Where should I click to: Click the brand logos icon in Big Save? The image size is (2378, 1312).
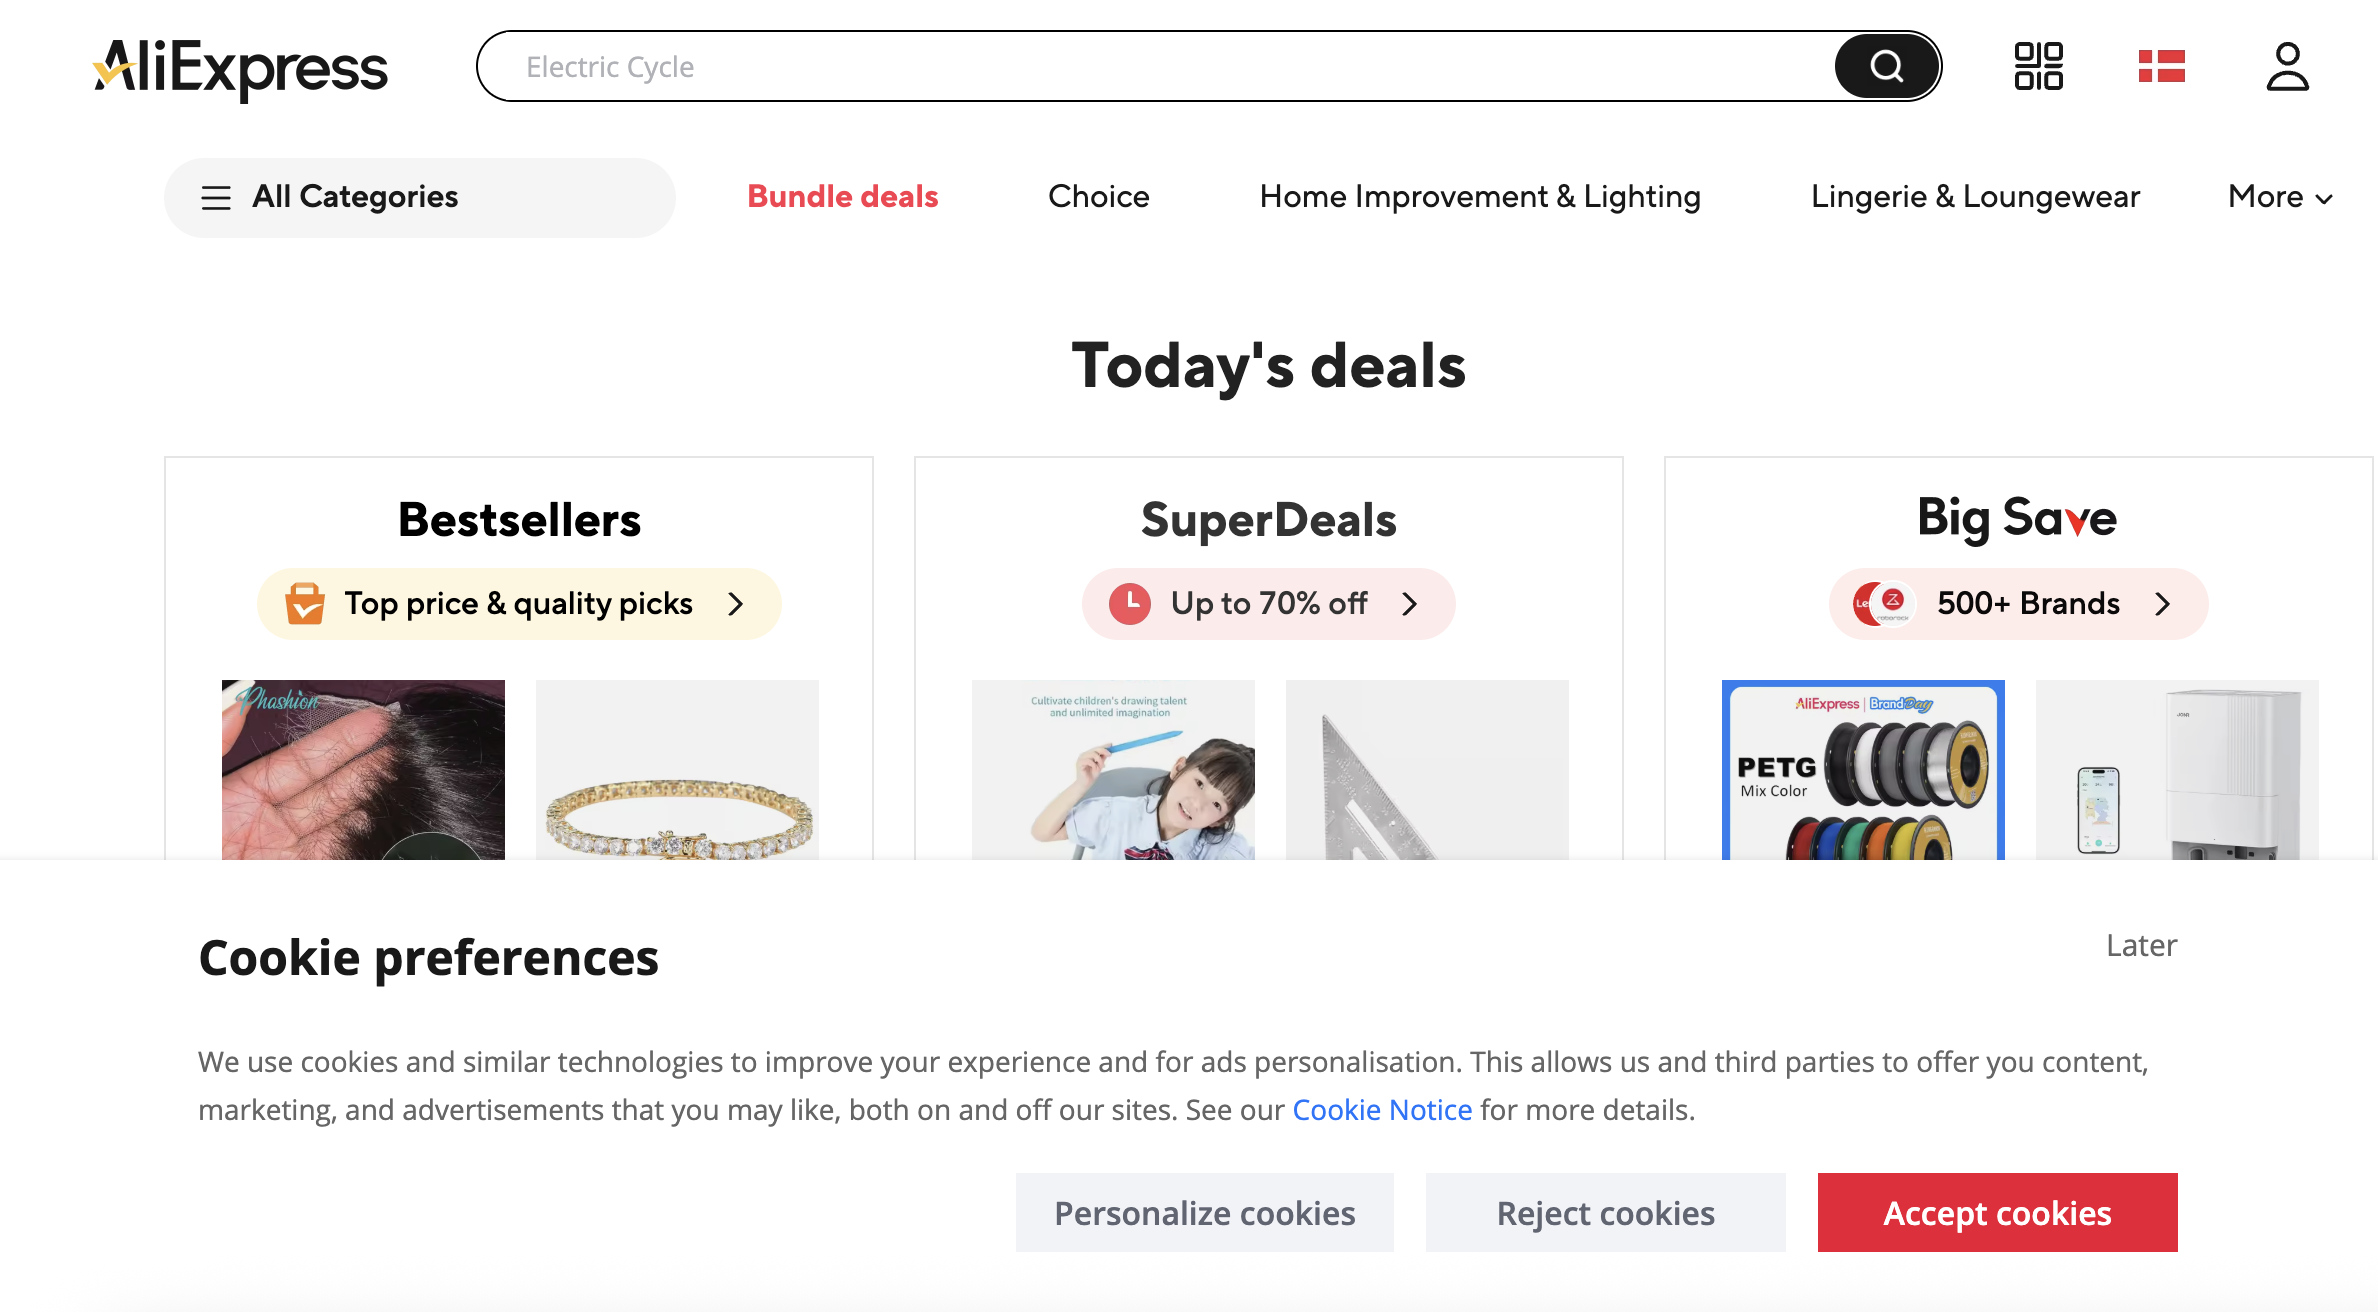coord(1883,604)
